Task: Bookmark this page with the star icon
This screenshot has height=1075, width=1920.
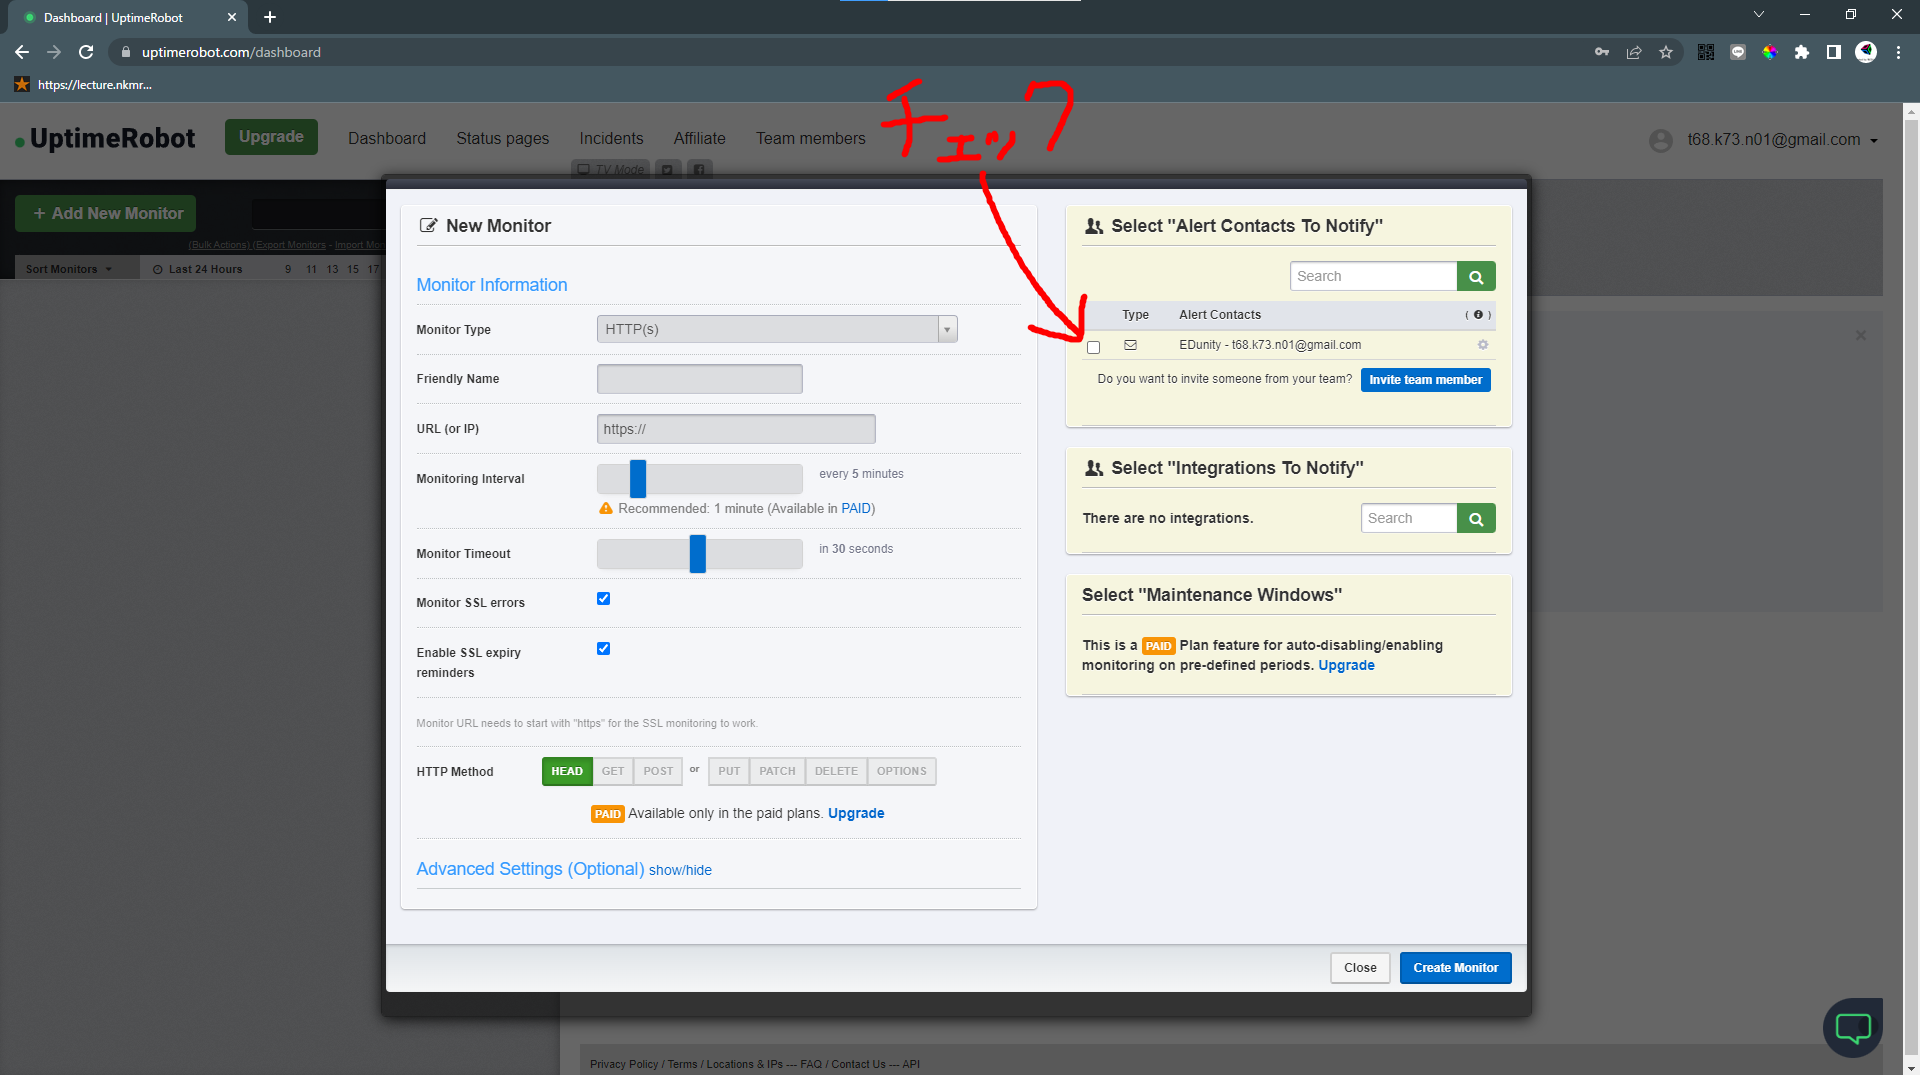Action: click(1666, 52)
